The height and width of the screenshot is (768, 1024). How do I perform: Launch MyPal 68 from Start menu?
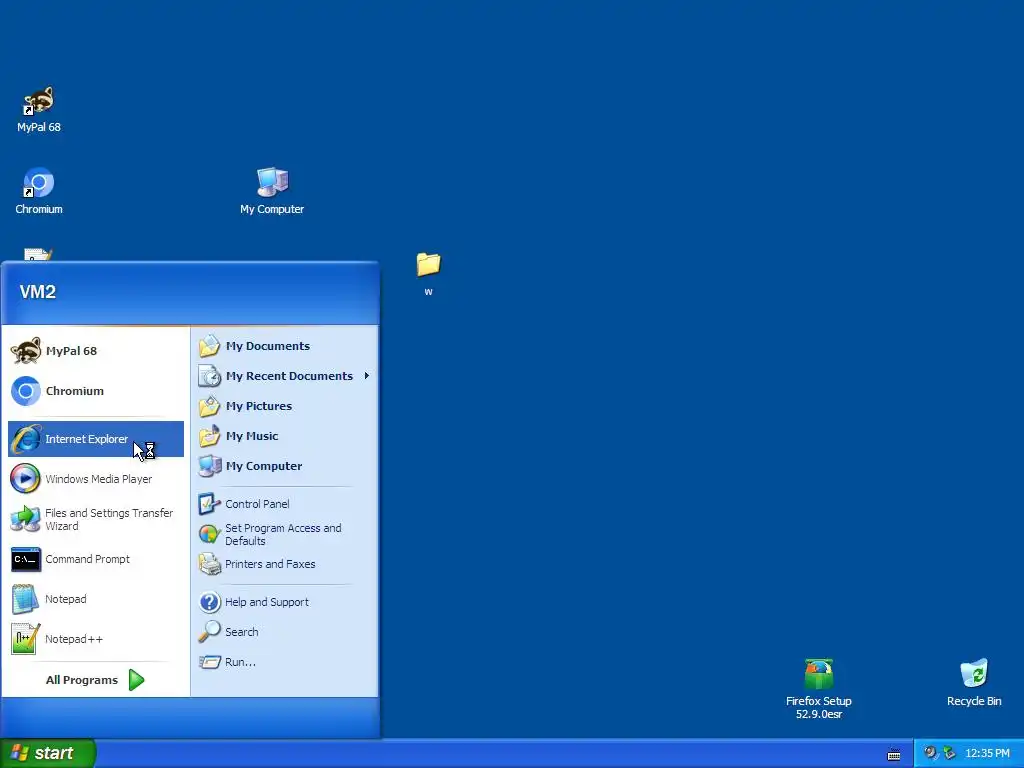[x=96, y=351]
